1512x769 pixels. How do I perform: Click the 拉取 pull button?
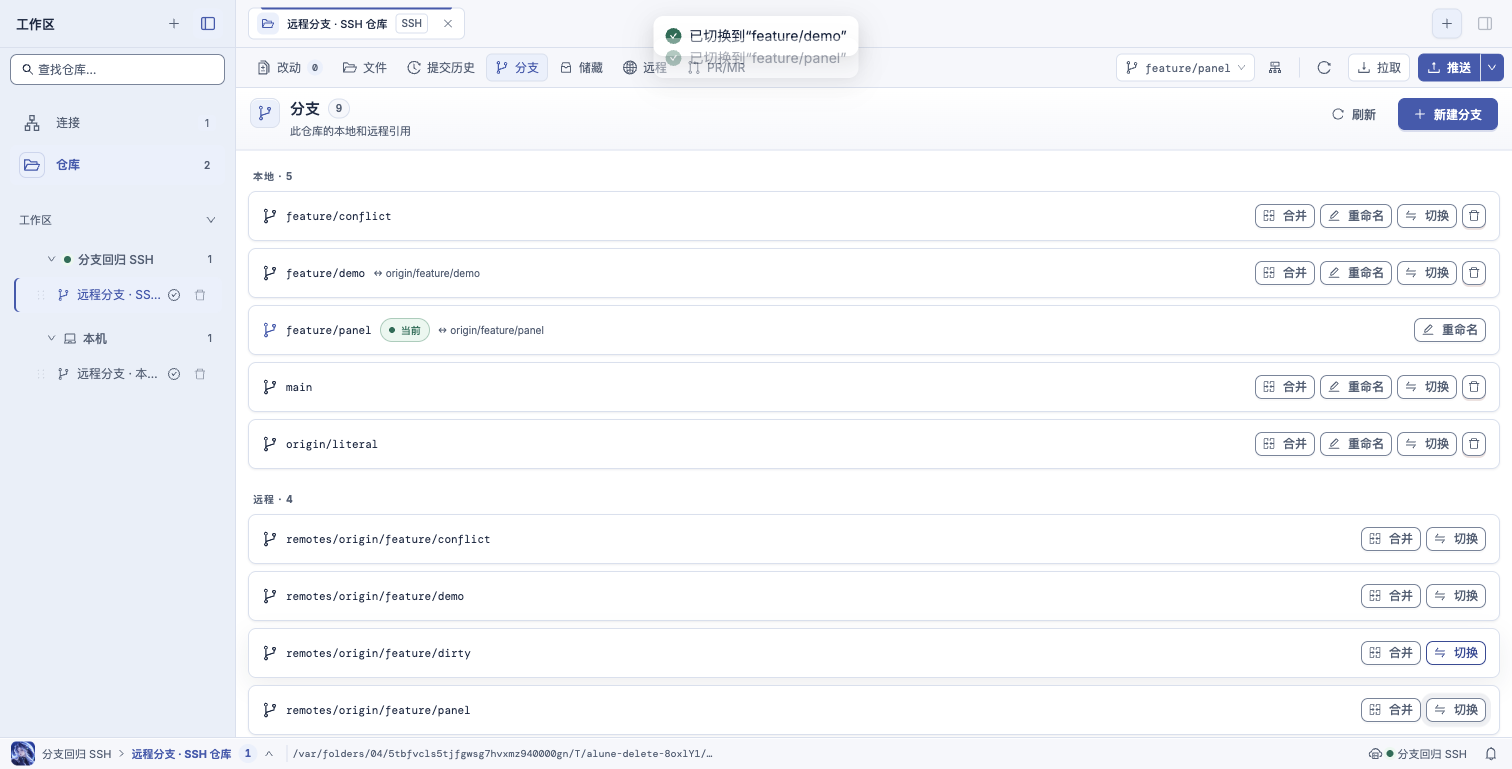(1379, 68)
